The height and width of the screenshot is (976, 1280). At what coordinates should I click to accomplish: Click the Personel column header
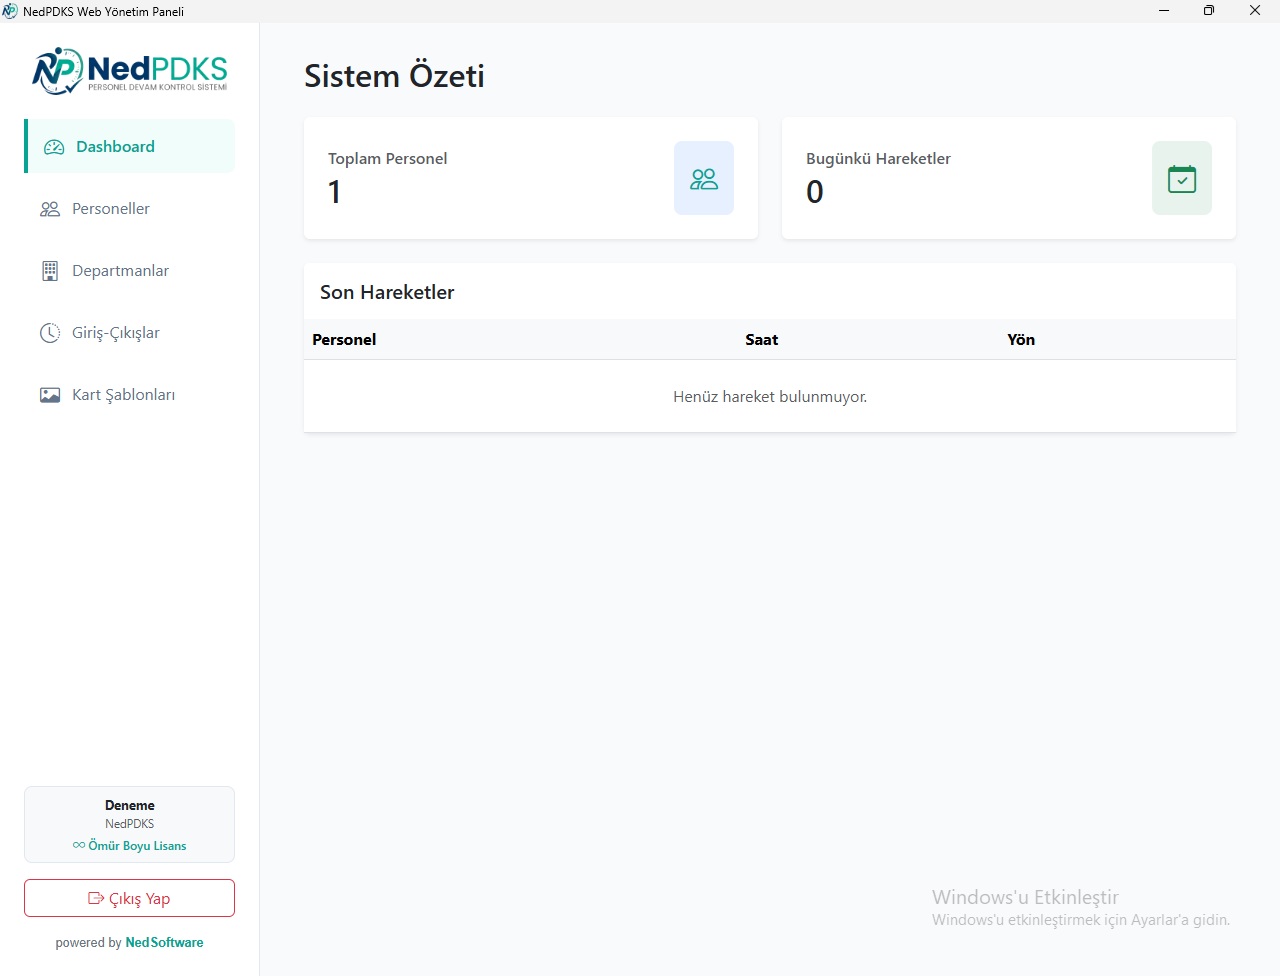coord(344,340)
